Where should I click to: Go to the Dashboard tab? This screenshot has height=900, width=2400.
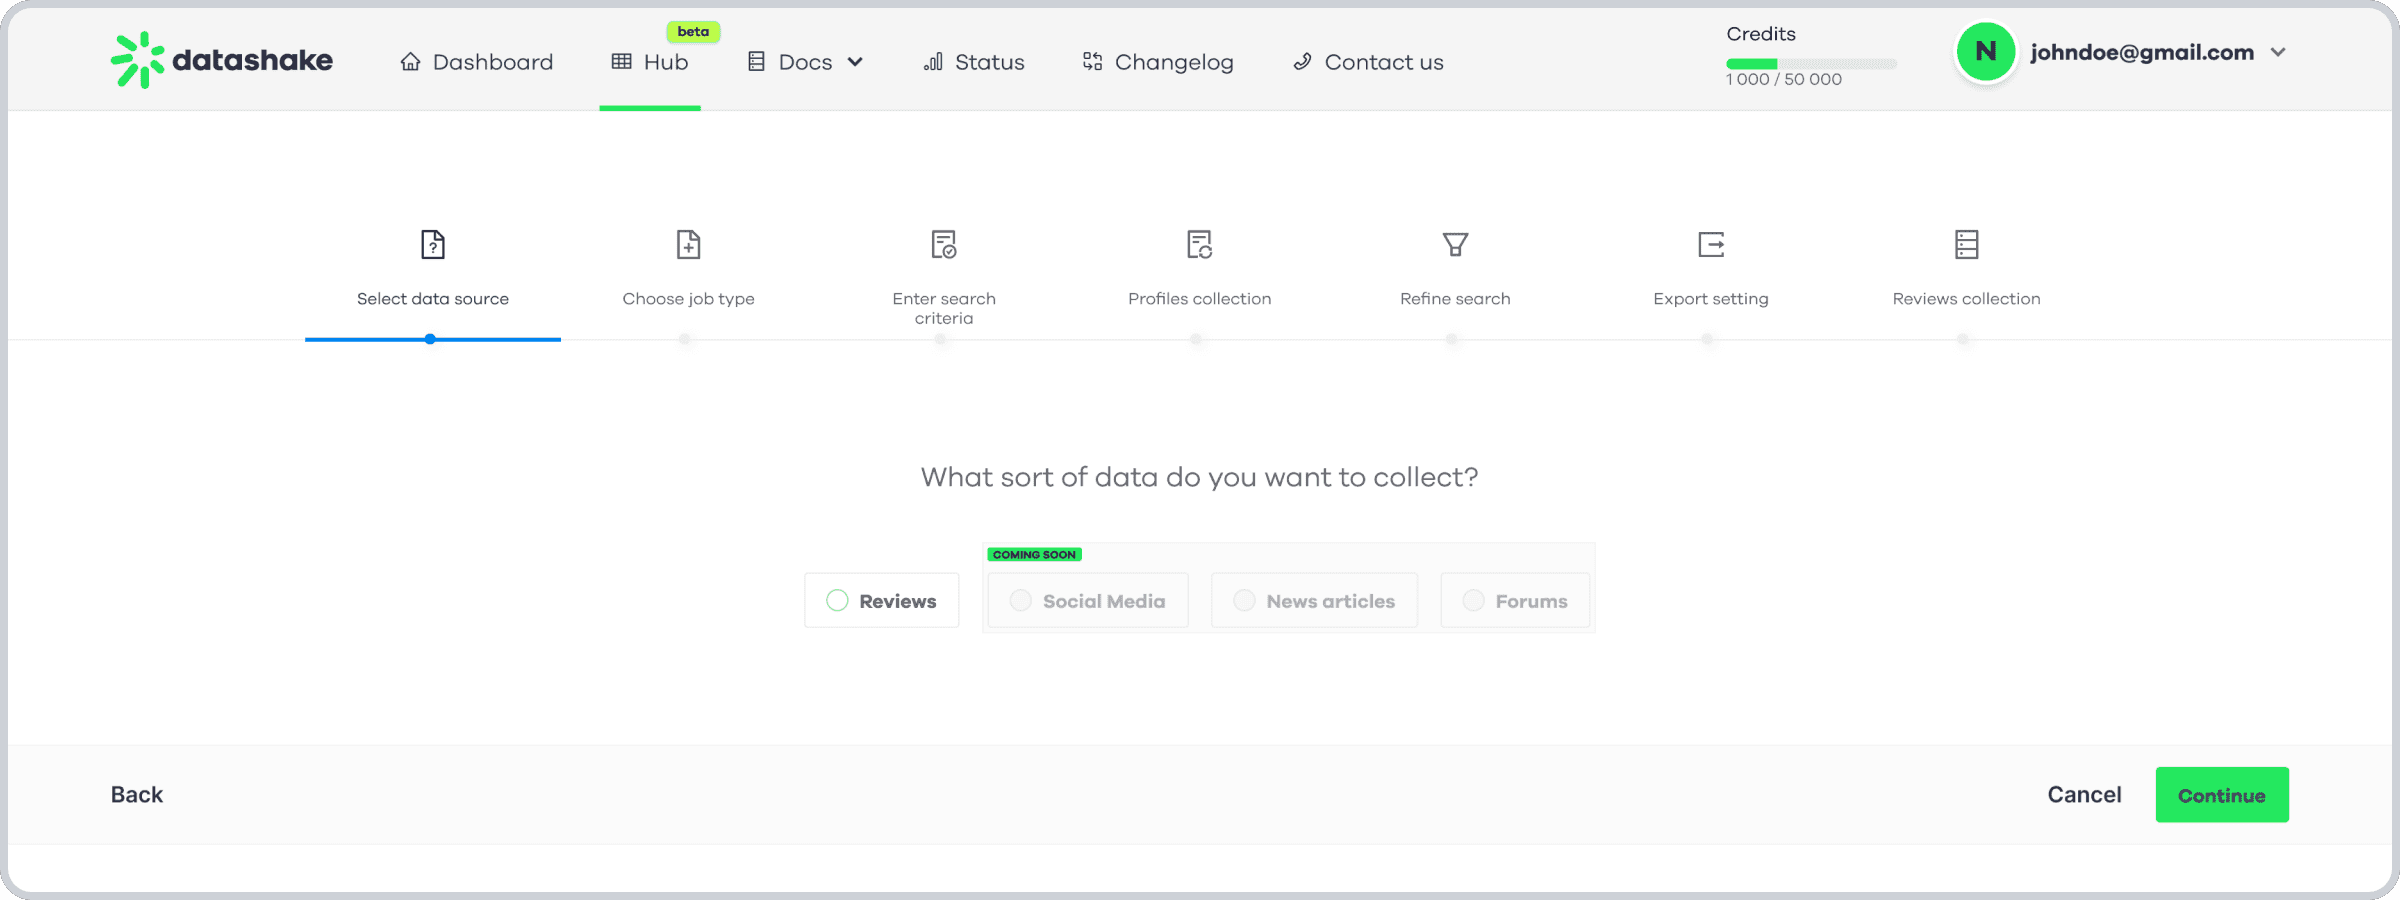[x=477, y=62]
